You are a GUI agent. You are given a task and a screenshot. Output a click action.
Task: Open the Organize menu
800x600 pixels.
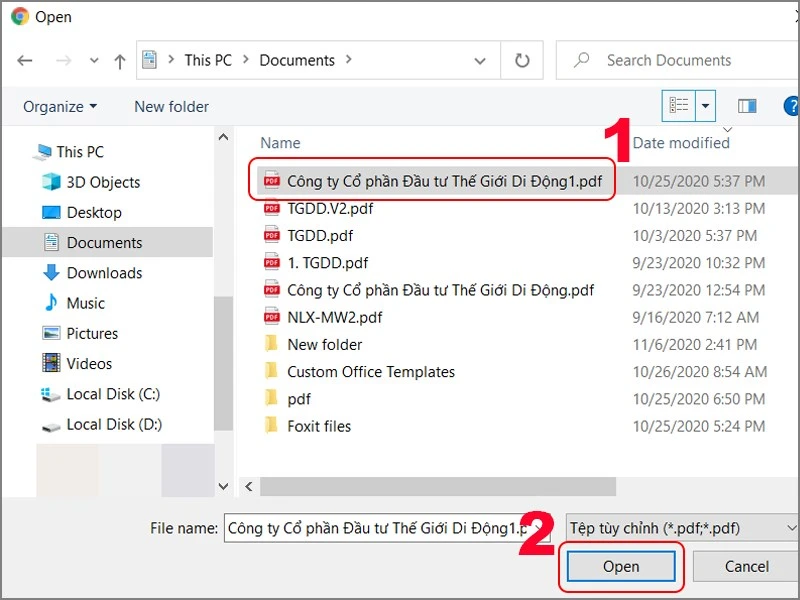60,107
